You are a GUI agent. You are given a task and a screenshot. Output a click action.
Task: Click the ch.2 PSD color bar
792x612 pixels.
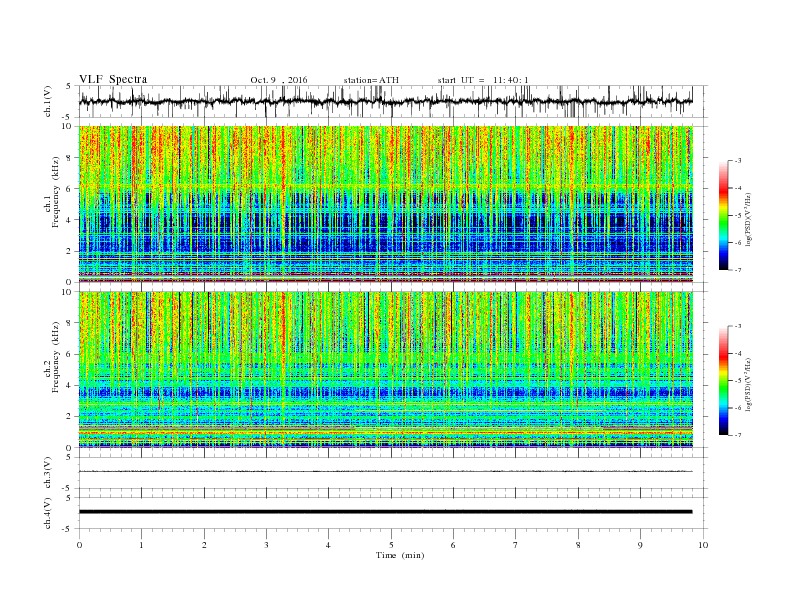(724, 381)
